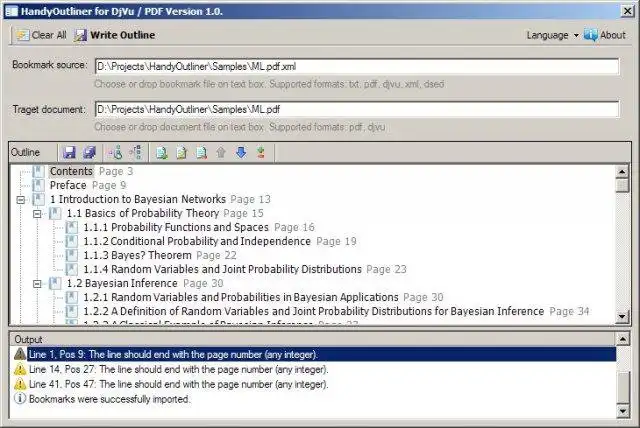Viewport: 640px width, 428px height.
Task: Collapse the 1 Introduction to Bayesian Networks node
Action: coord(20,200)
